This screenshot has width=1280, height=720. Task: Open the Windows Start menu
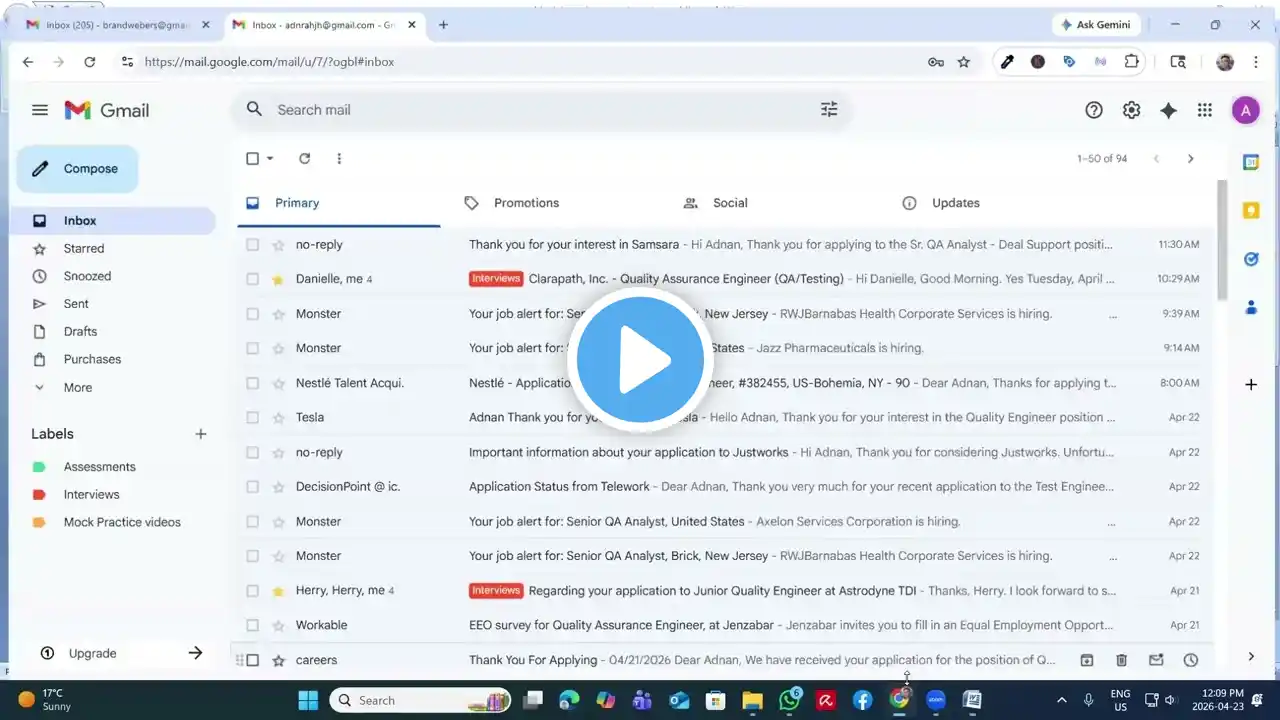coord(307,700)
